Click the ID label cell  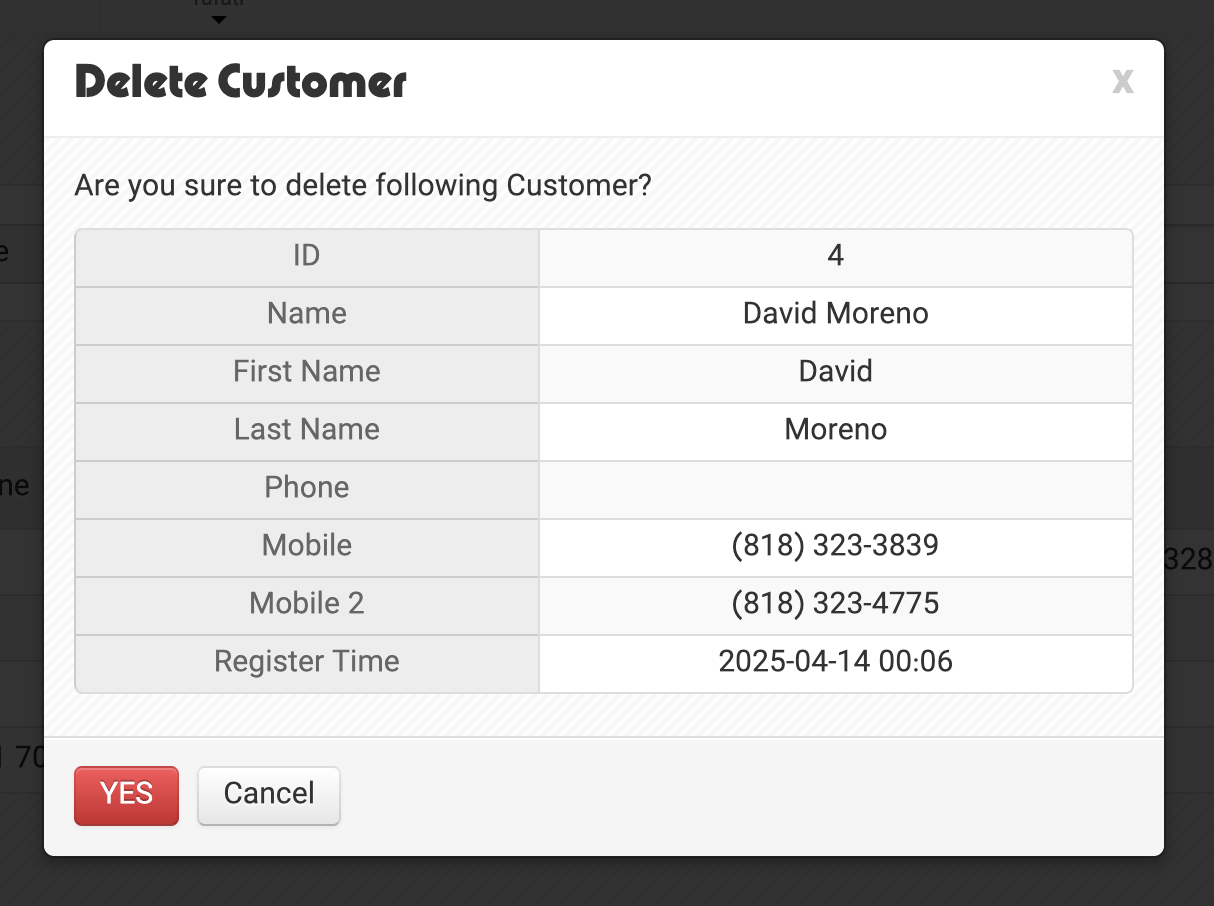[x=307, y=258]
